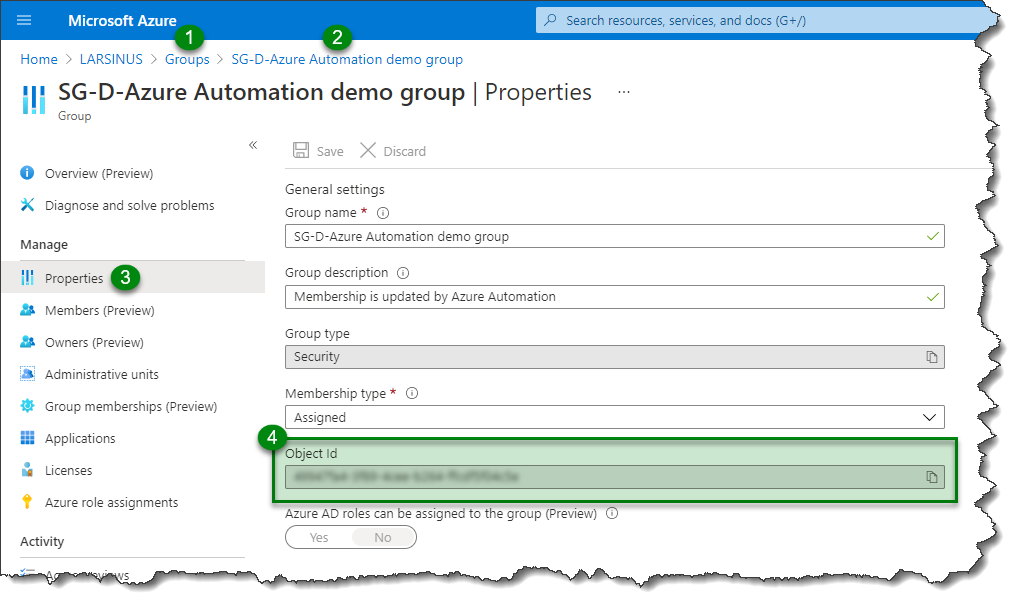Screen dimensions: 1021x611
Task: Select Properties in Manage section
Action: [133, 277]
